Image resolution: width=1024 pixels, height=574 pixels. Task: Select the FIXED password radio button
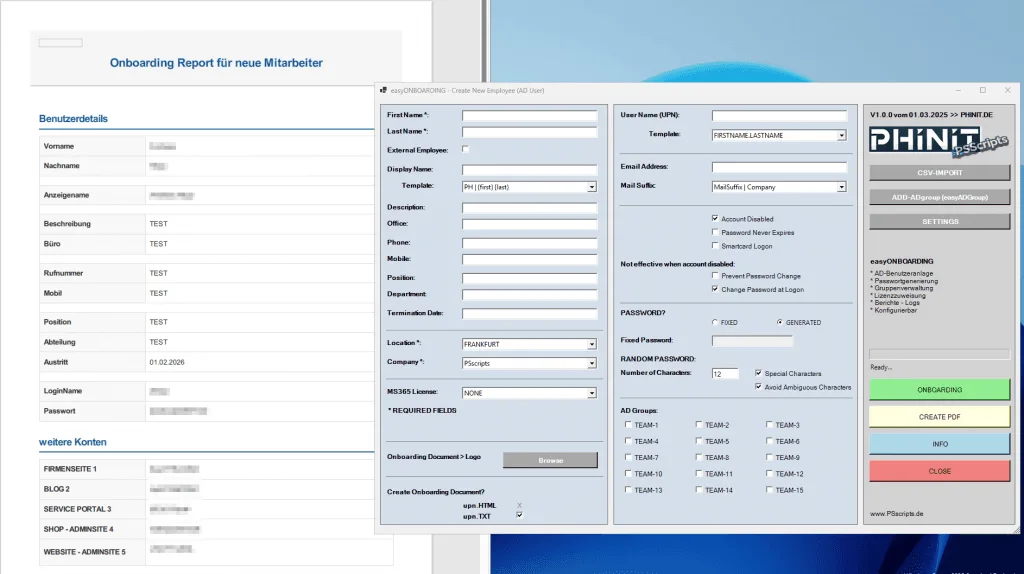(713, 323)
